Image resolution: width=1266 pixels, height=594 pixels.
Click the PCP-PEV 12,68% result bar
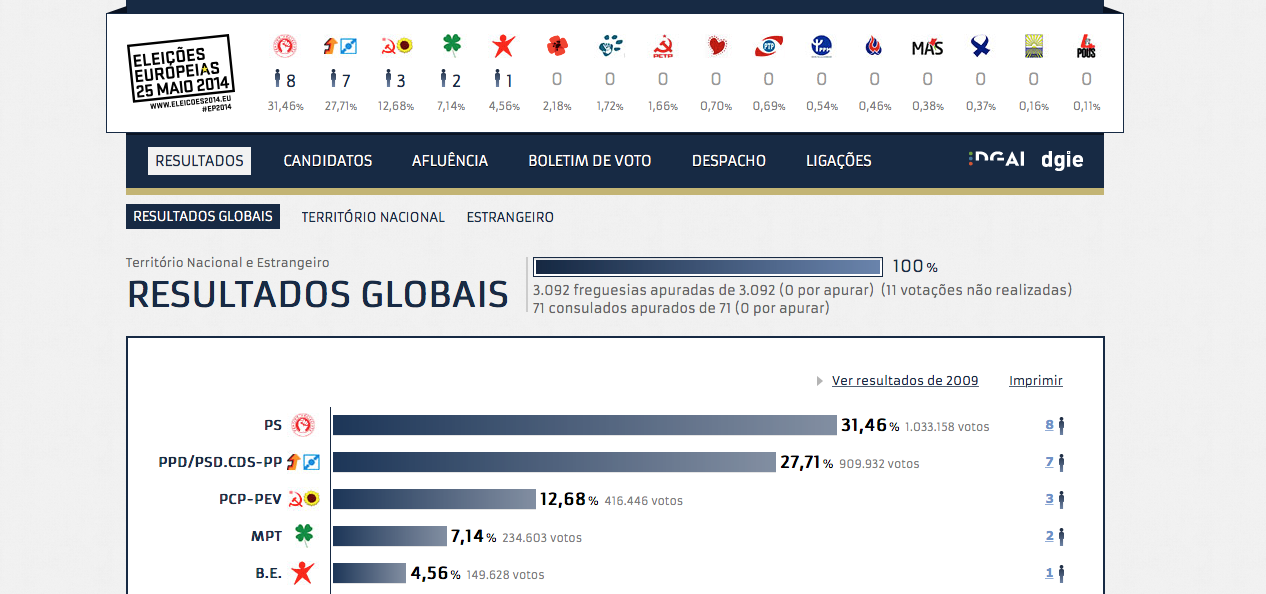pos(434,499)
